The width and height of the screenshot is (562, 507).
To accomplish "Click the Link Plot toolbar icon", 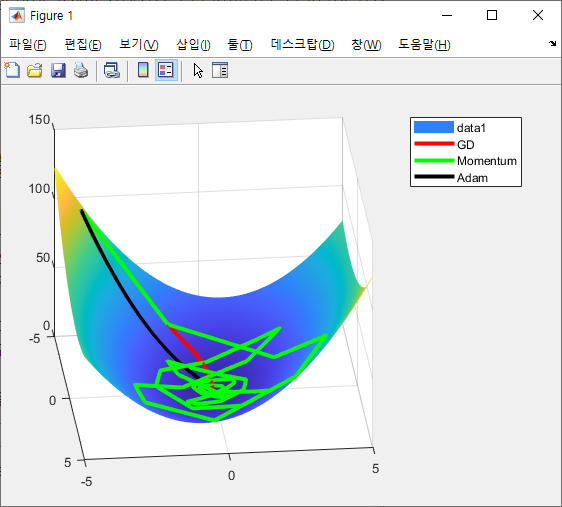I will [112, 70].
